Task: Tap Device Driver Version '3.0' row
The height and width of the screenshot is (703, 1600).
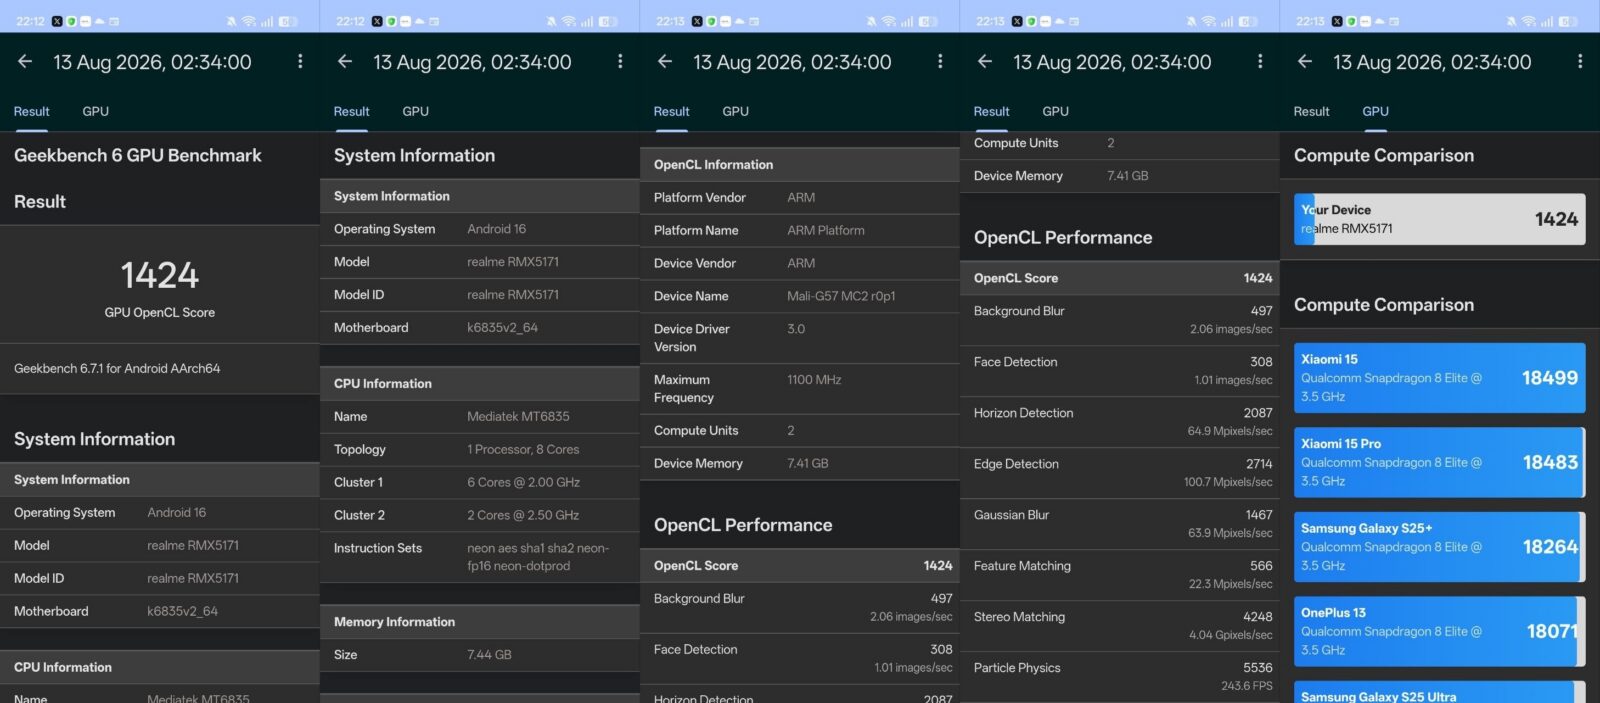Action: (800, 338)
